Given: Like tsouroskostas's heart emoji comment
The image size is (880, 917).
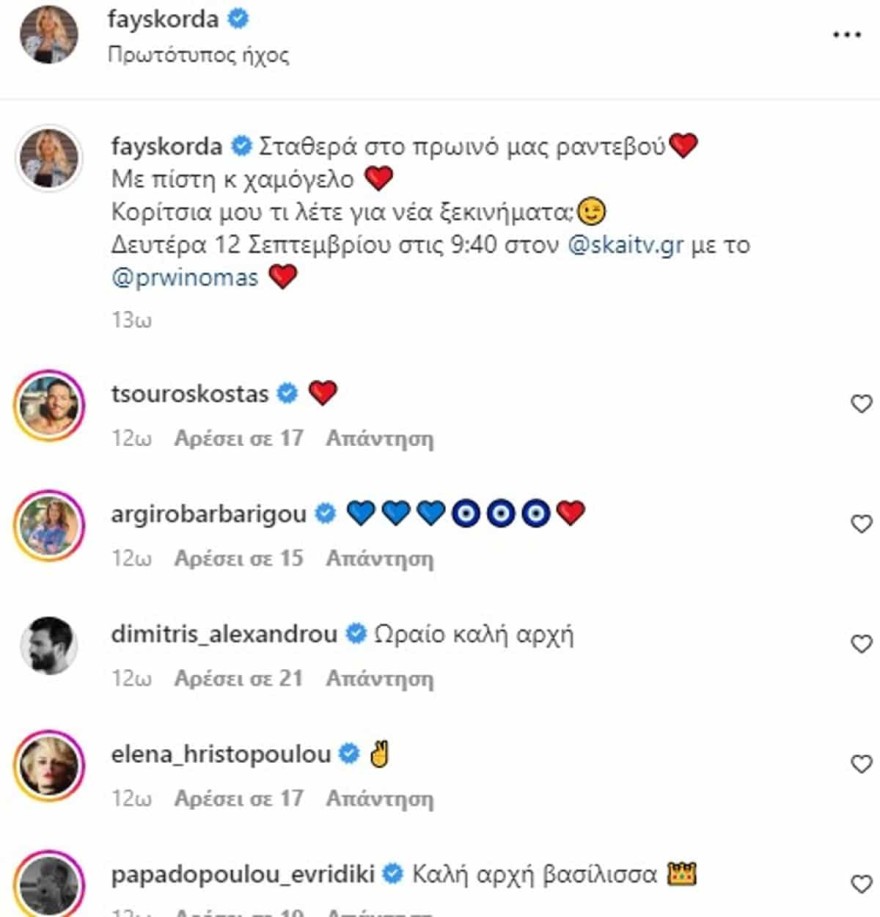Looking at the screenshot, I should [x=860, y=403].
